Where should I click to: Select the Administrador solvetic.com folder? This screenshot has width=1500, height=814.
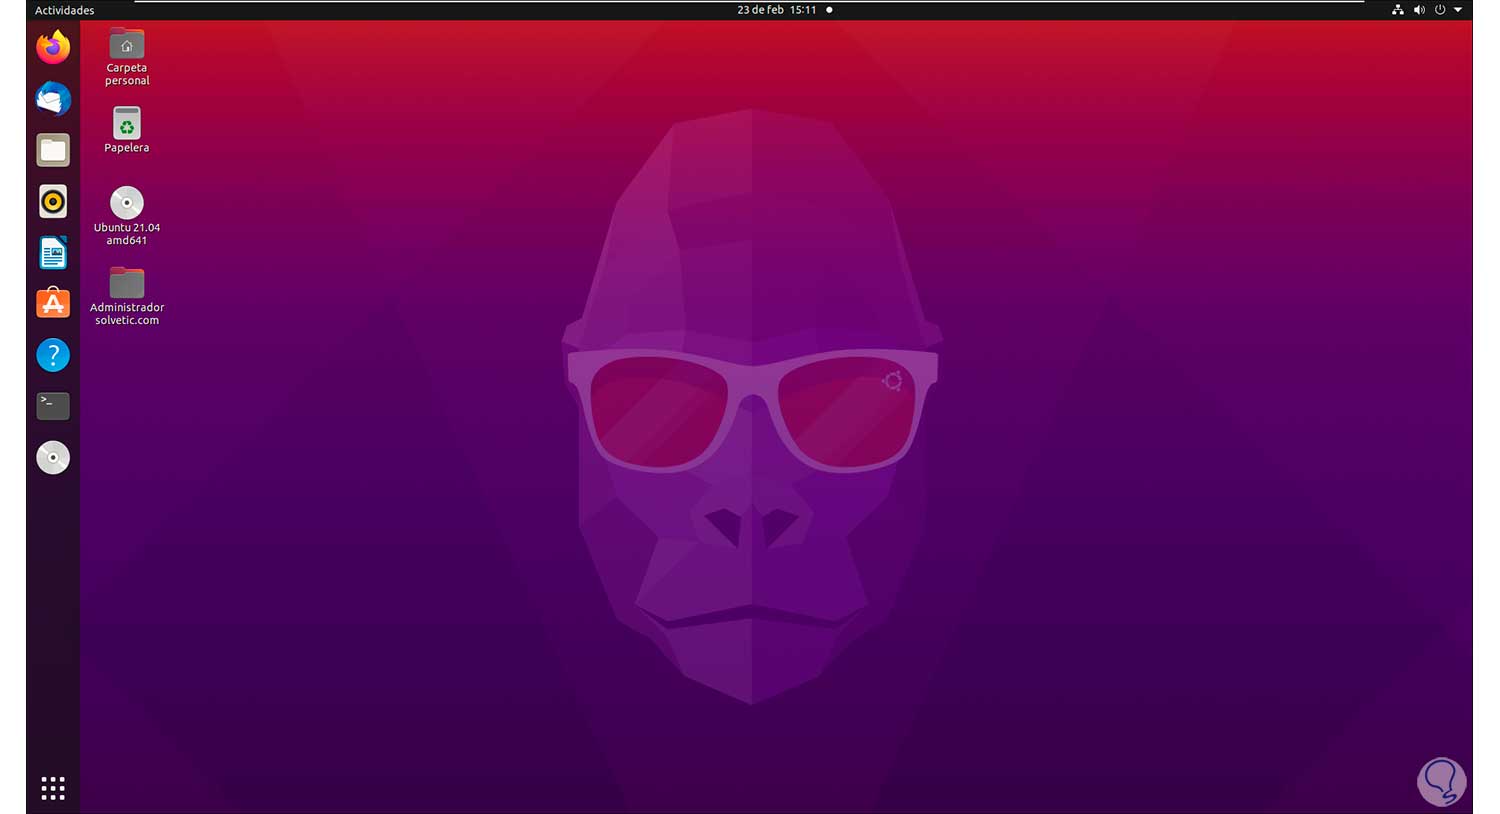pyautogui.click(x=127, y=296)
